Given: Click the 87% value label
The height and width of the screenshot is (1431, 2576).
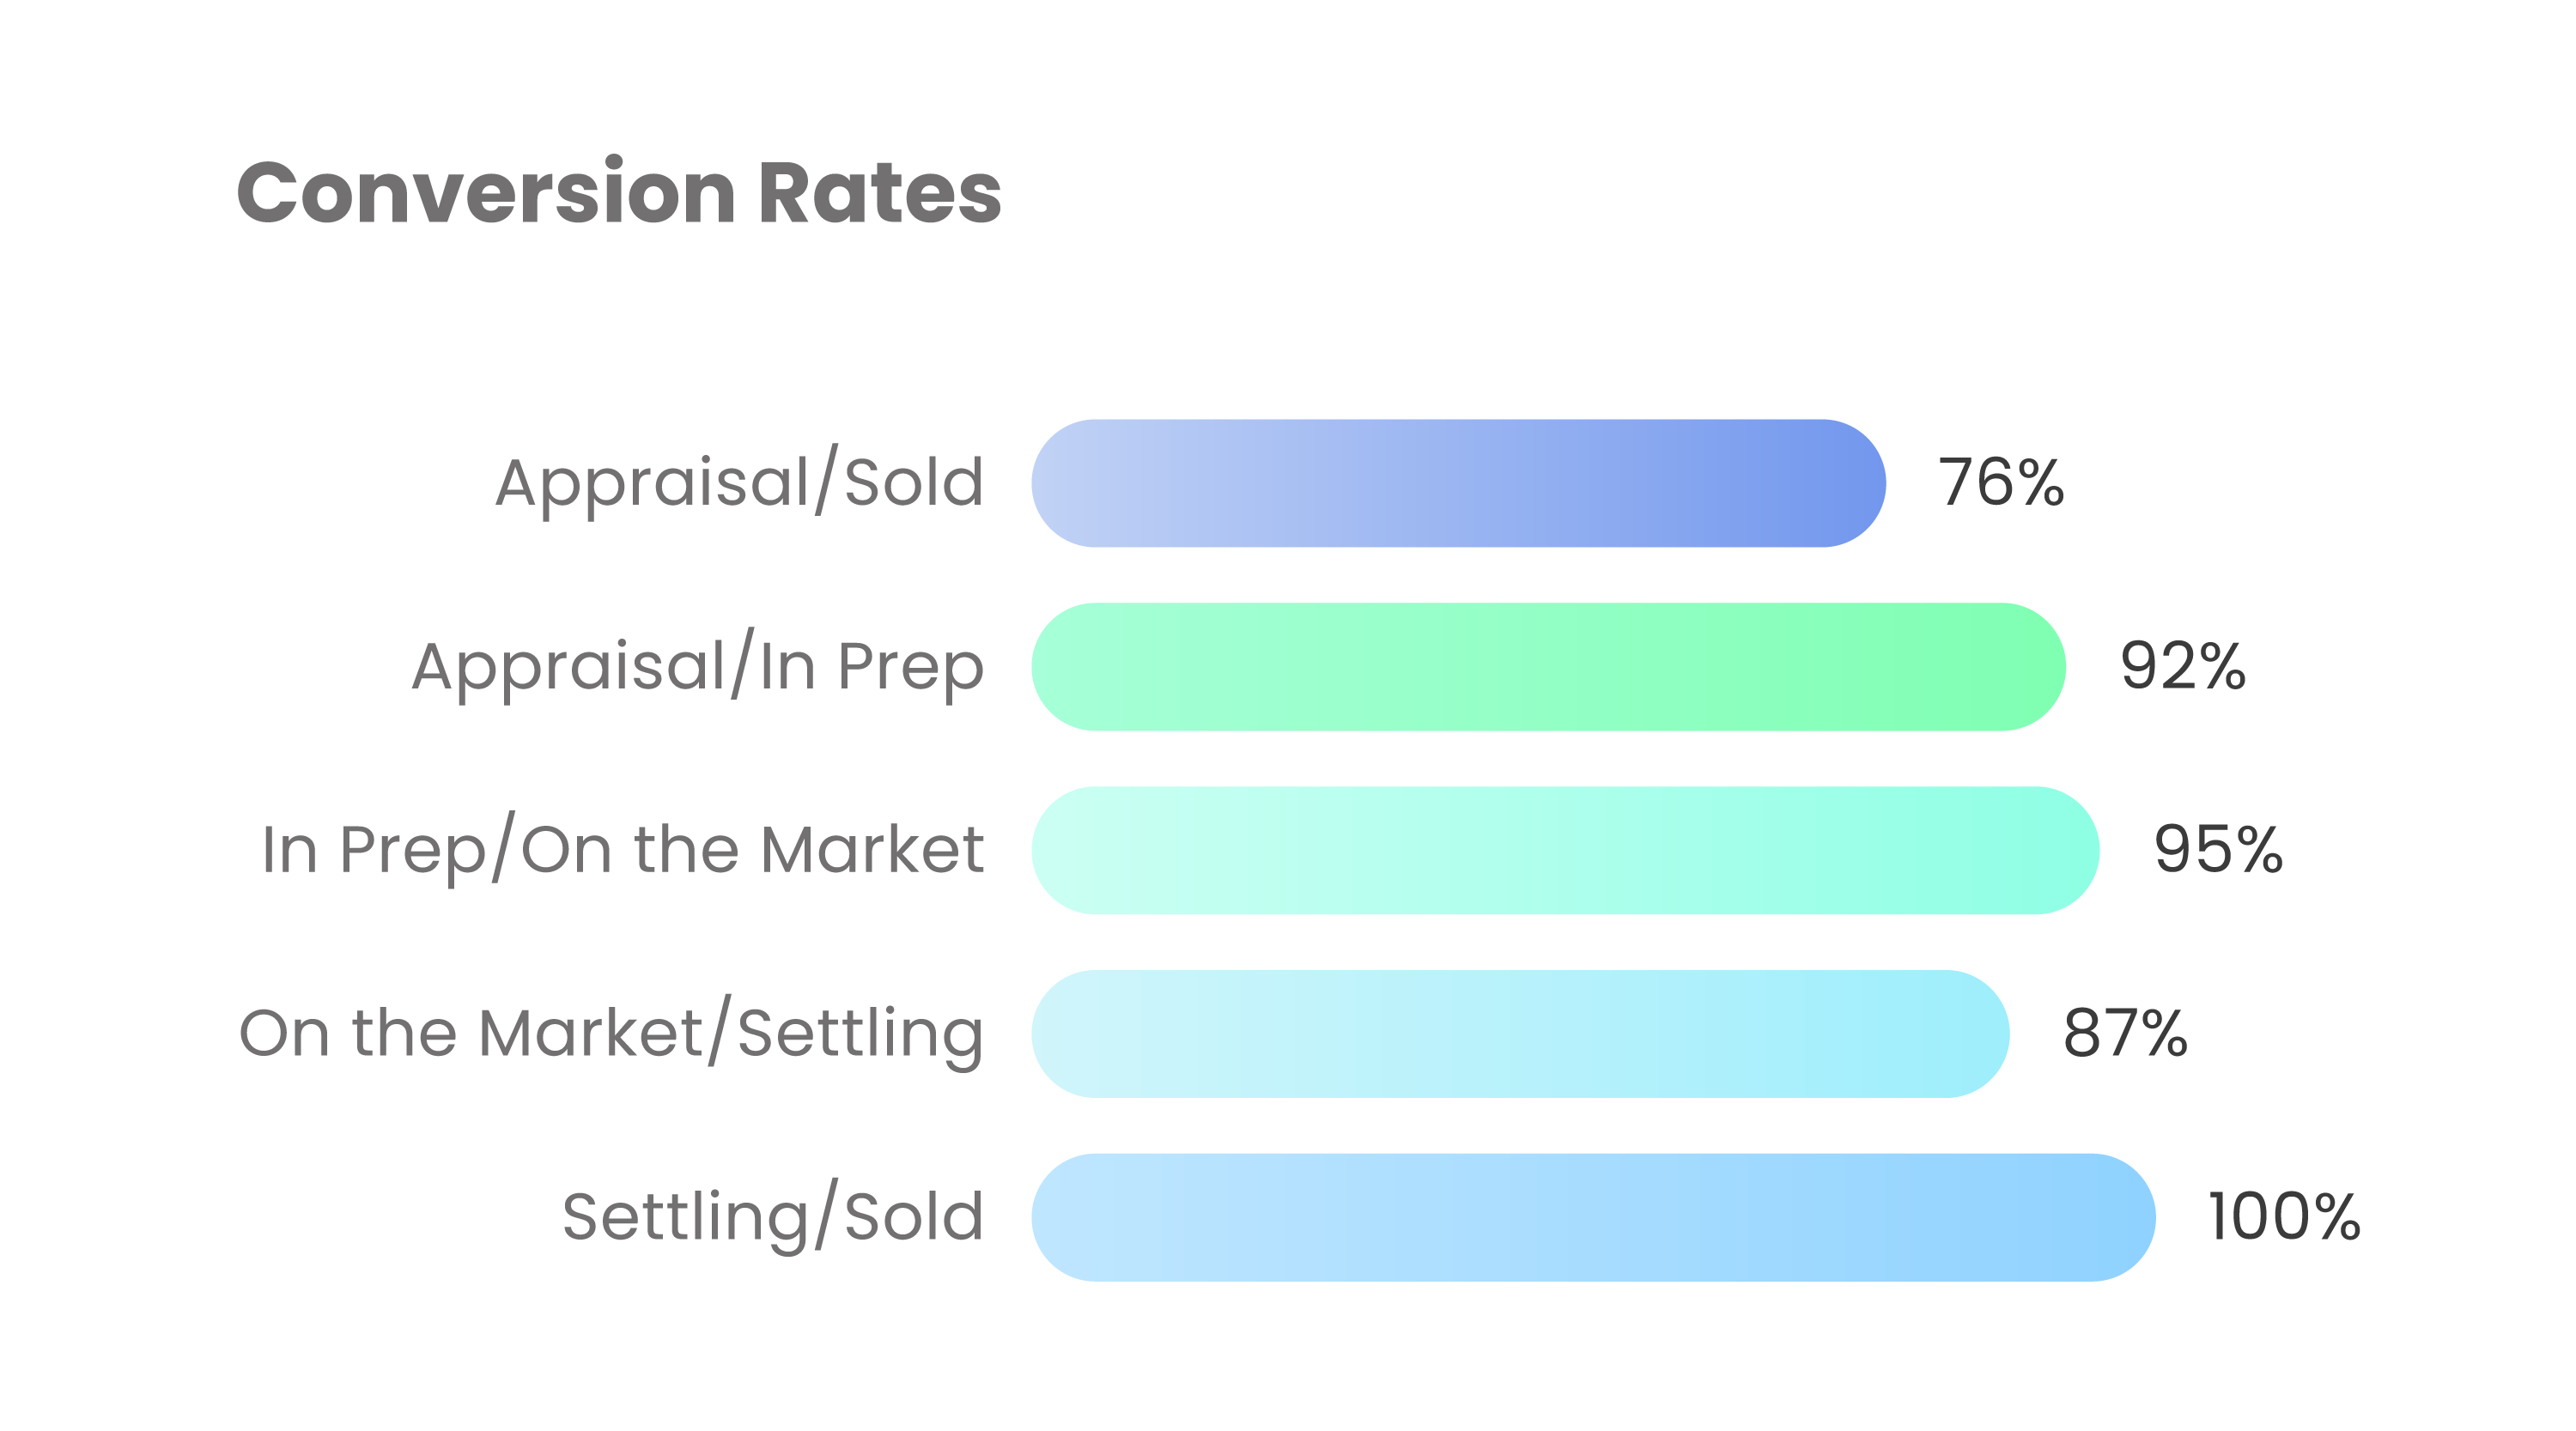Looking at the screenshot, I should pyautogui.click(x=2125, y=1034).
